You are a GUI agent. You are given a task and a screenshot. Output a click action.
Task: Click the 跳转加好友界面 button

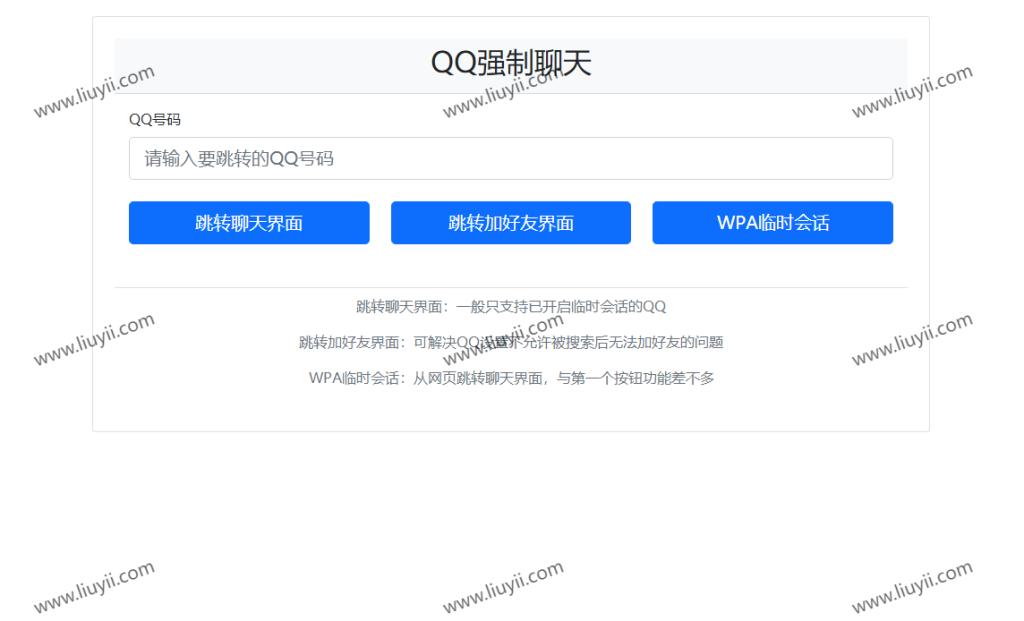pos(511,223)
